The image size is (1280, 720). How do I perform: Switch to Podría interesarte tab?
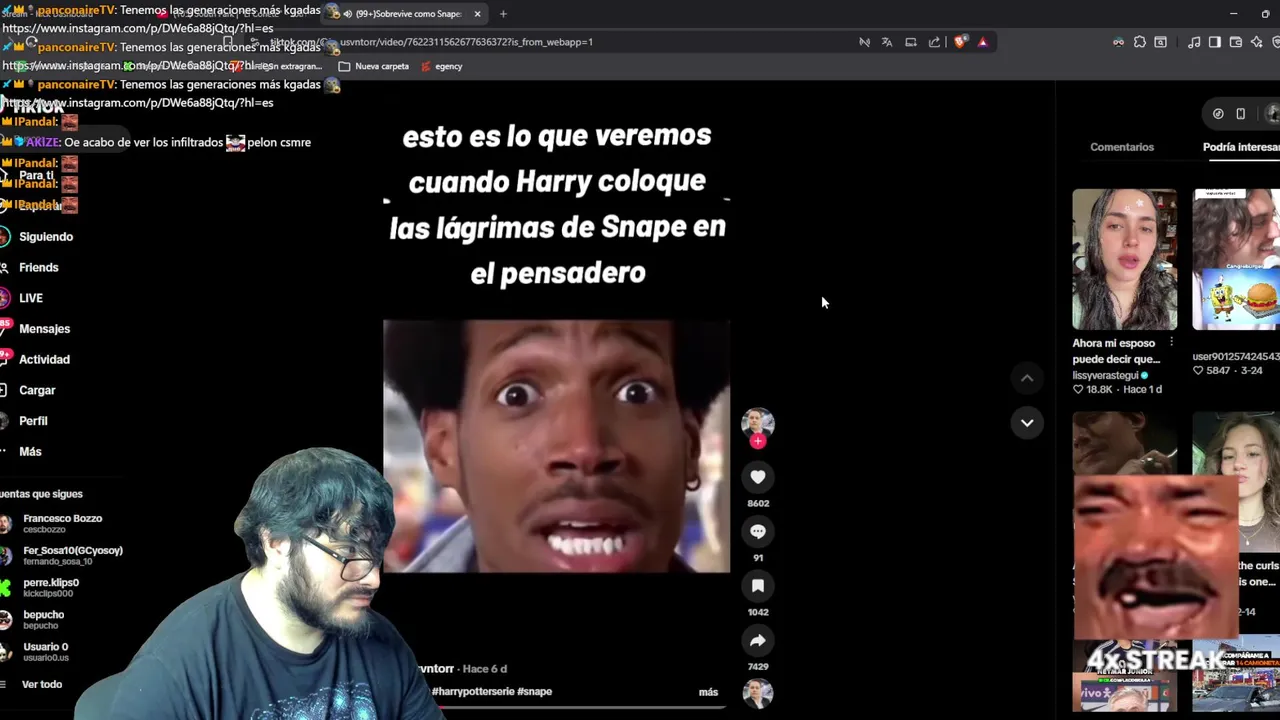pos(1241,147)
